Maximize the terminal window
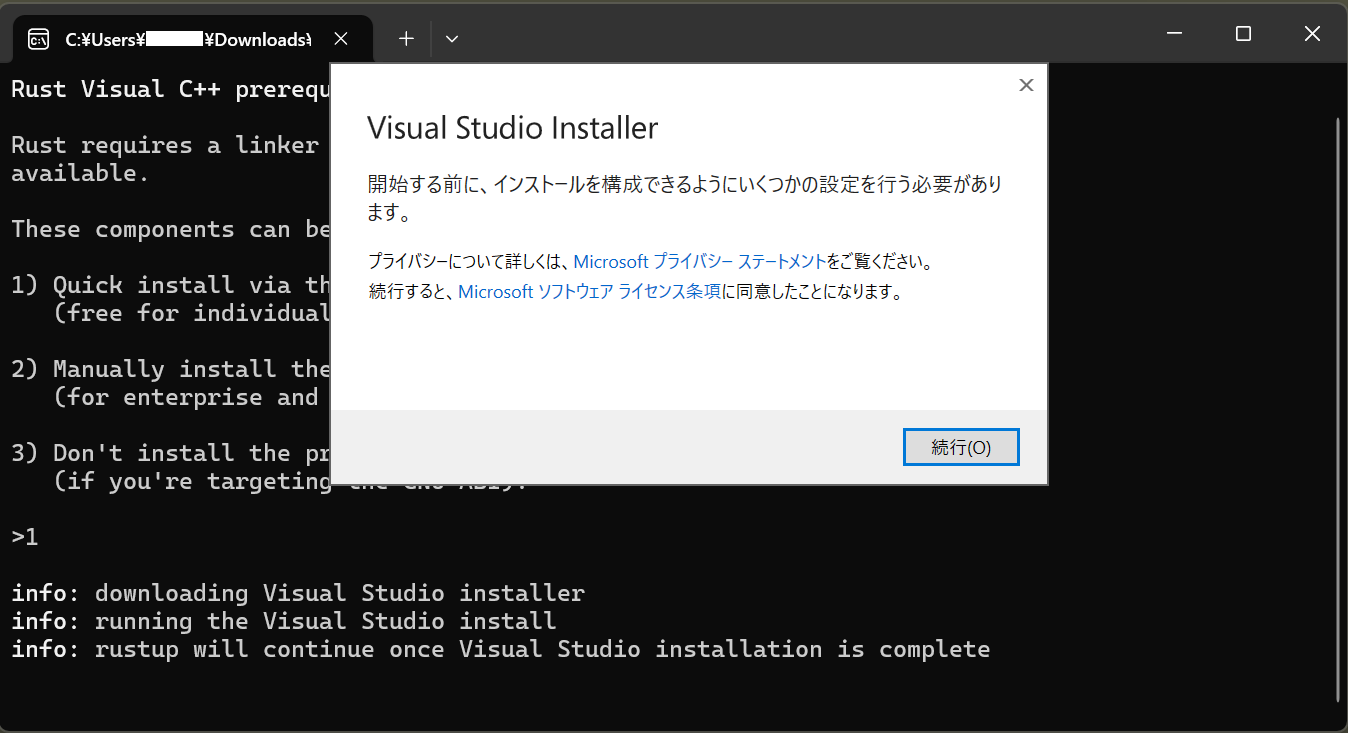1348x733 pixels. (x=1243, y=34)
